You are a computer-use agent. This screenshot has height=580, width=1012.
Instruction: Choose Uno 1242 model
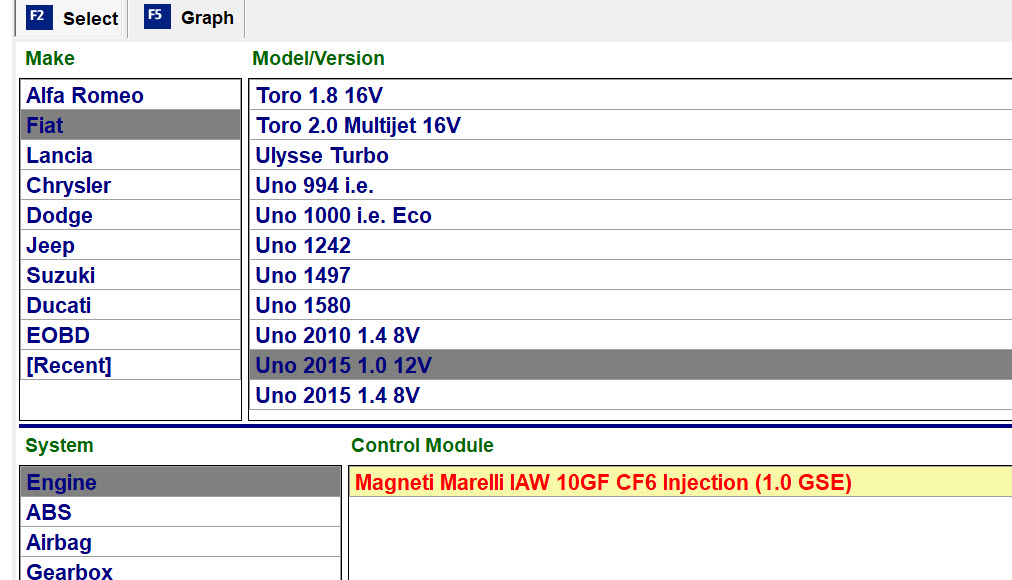pos(631,245)
